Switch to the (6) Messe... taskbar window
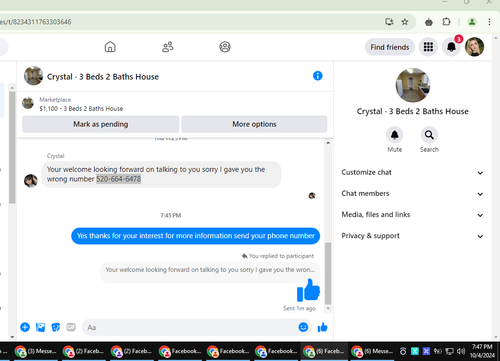The image size is (500, 361). [372, 351]
